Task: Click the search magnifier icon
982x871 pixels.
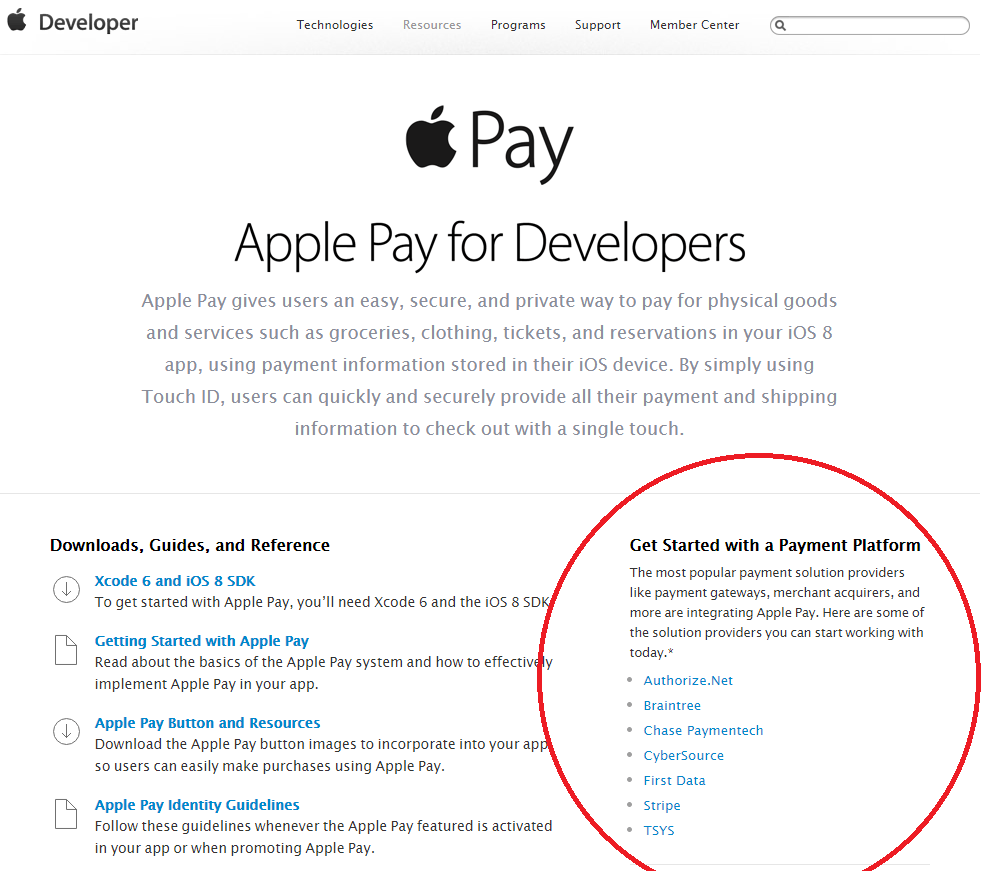Action: coord(780,25)
